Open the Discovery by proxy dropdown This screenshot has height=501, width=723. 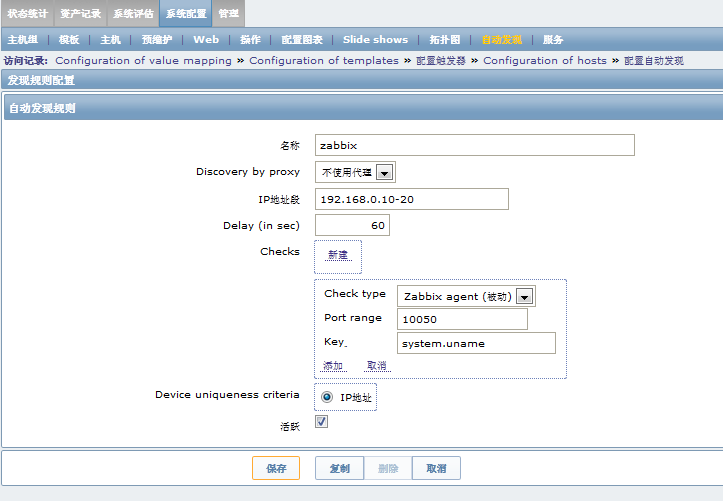point(355,172)
